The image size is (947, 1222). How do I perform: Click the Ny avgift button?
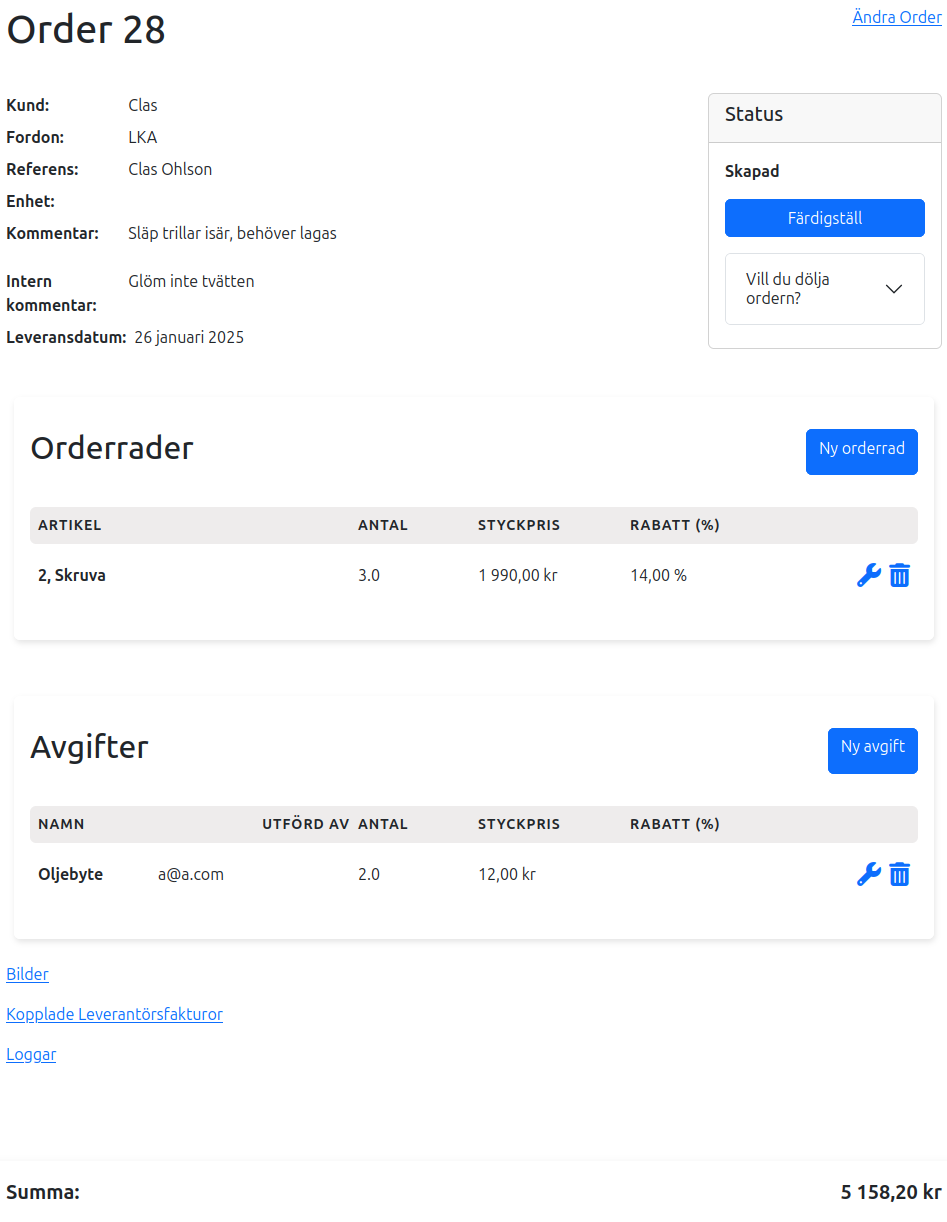pos(872,750)
